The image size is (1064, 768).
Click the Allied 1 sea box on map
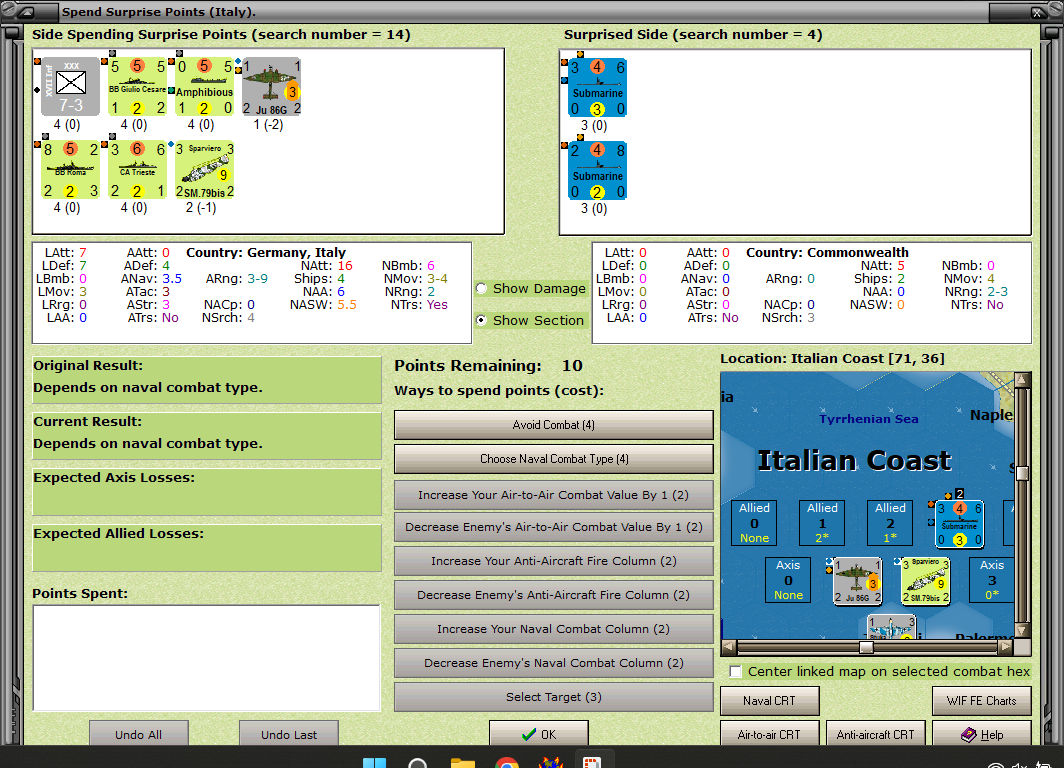(822, 523)
